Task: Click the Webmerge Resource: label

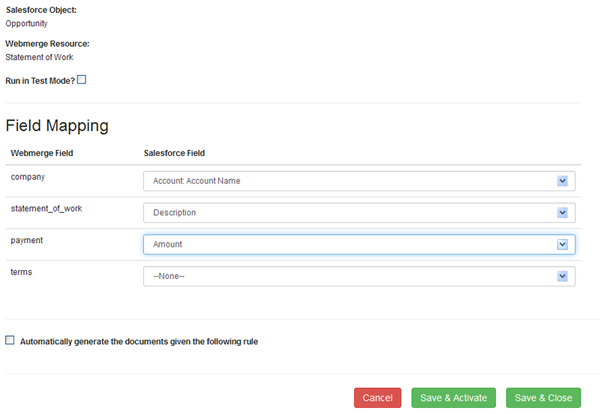Action: [47, 44]
